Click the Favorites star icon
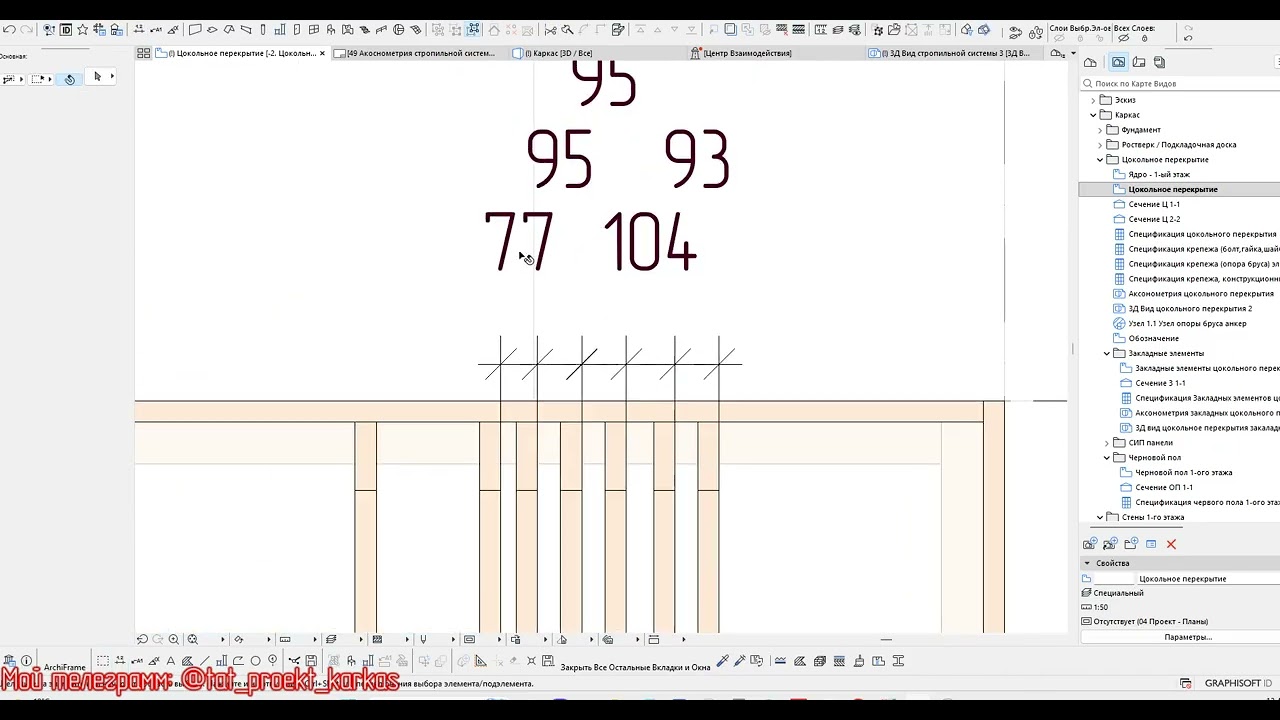This screenshot has height=720, width=1280. (82, 30)
